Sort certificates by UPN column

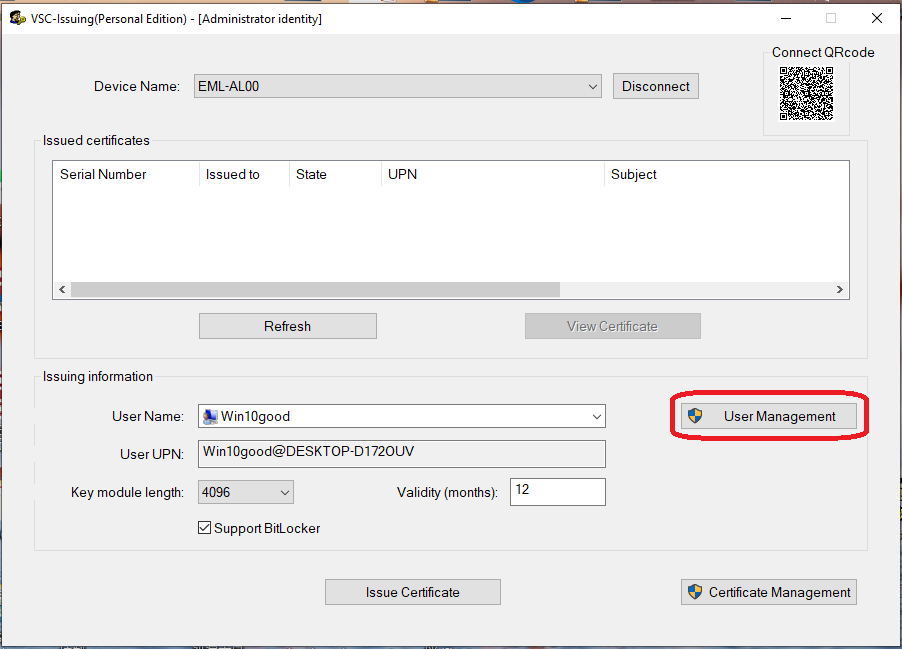pos(402,174)
